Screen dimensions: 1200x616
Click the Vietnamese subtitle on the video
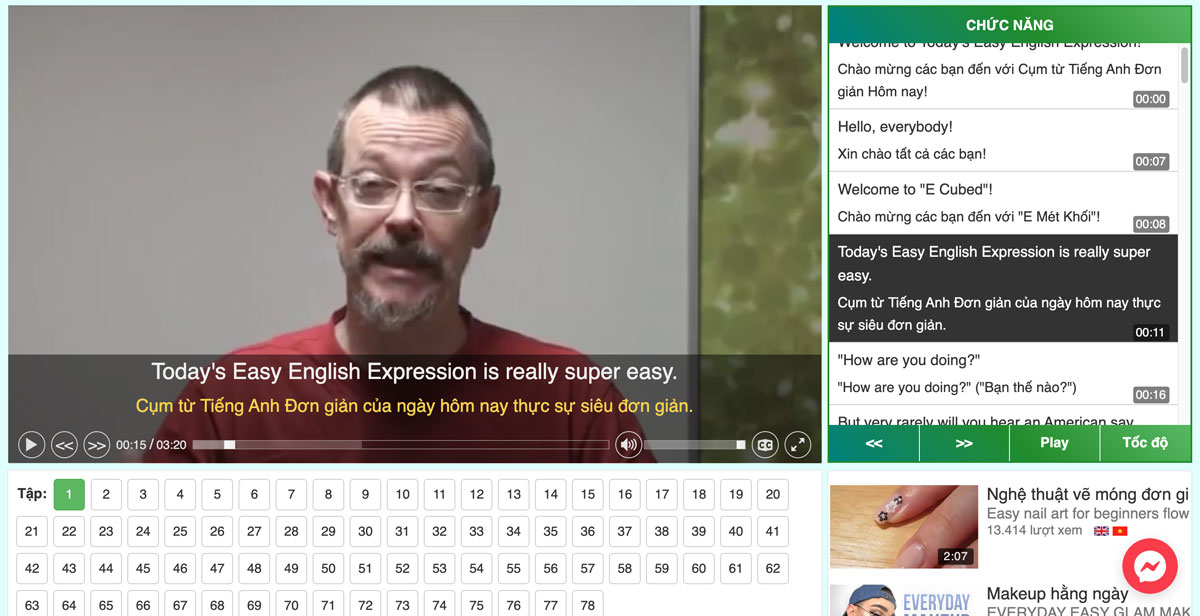pos(414,407)
